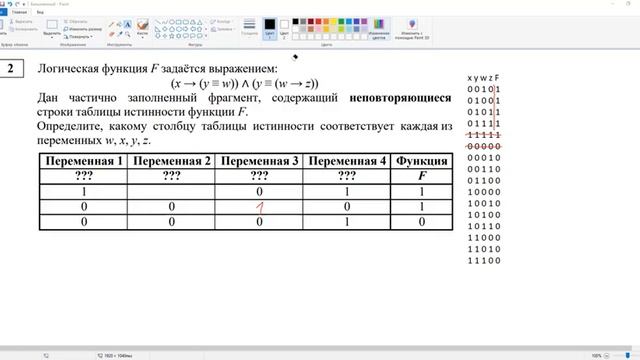640x360 pixels.
Task: Open the shape Outline dropdown
Action: [222, 22]
